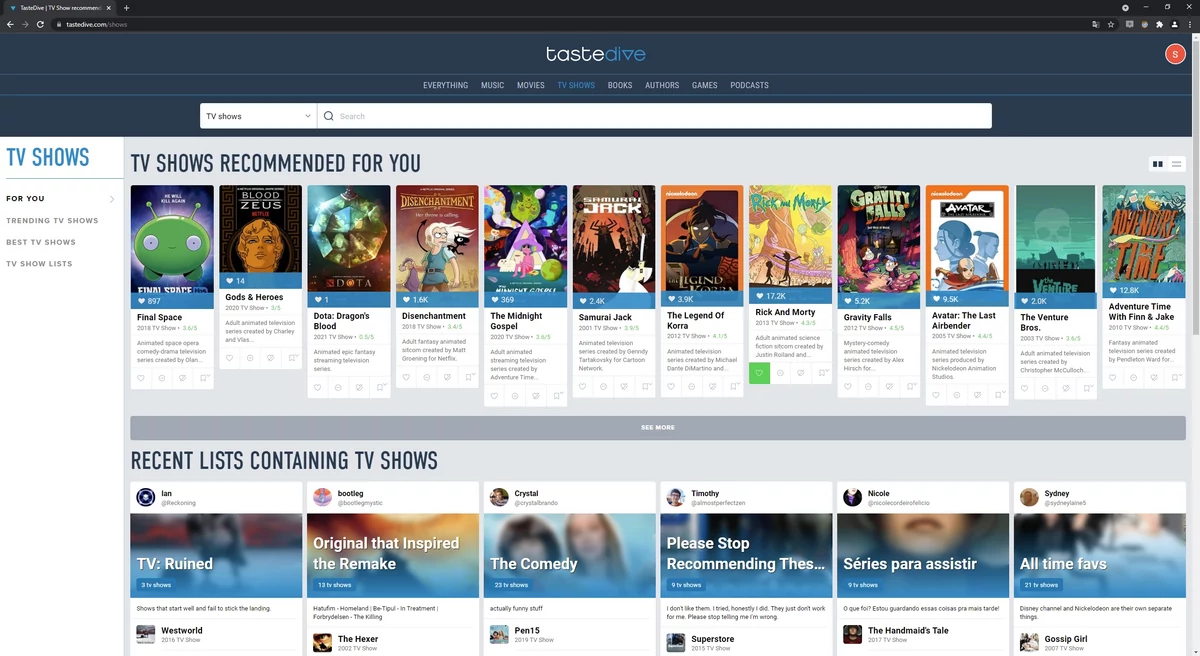Open Best TV Shows in the sidebar

41,242
